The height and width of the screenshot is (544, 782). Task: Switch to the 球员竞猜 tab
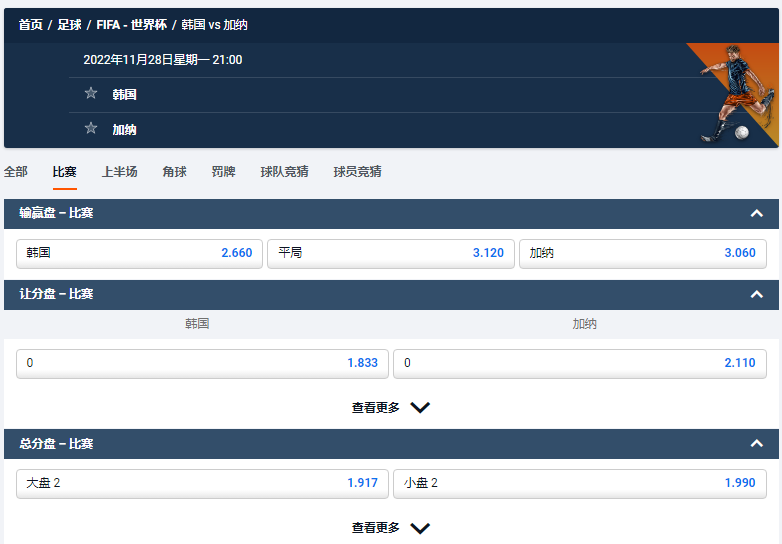coord(358,172)
